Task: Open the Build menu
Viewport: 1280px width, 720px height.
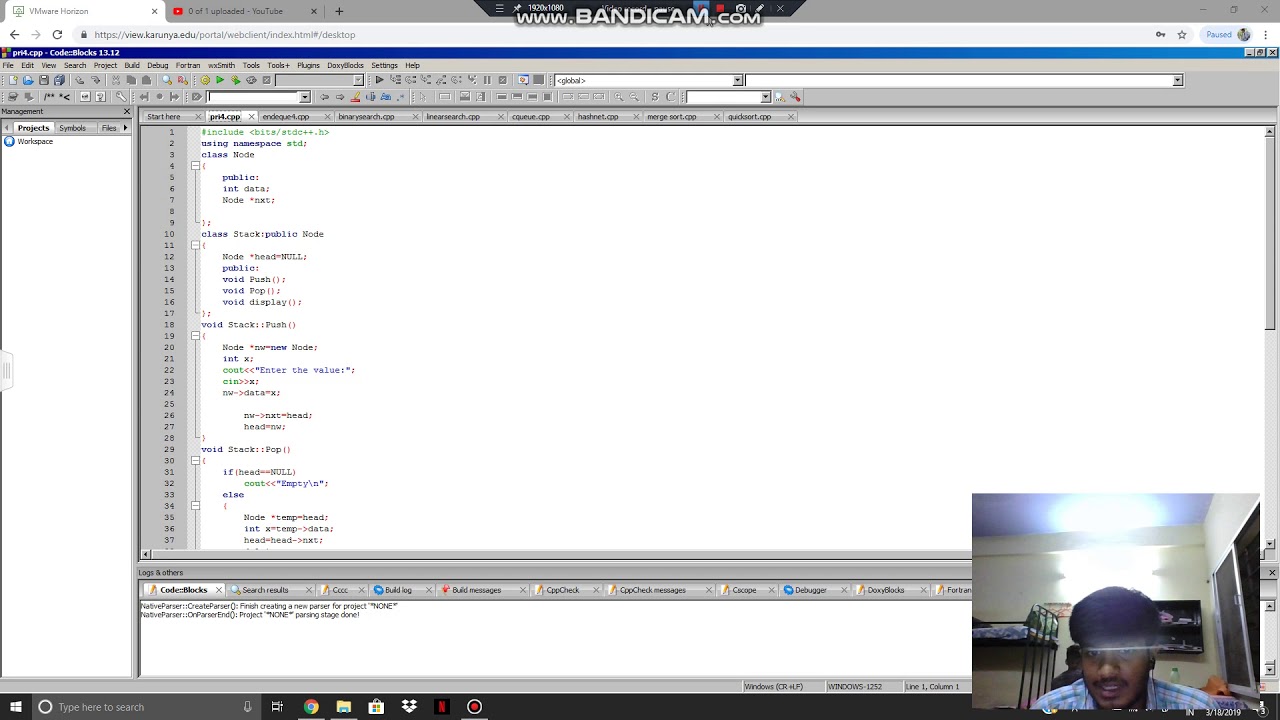Action: 131,65
